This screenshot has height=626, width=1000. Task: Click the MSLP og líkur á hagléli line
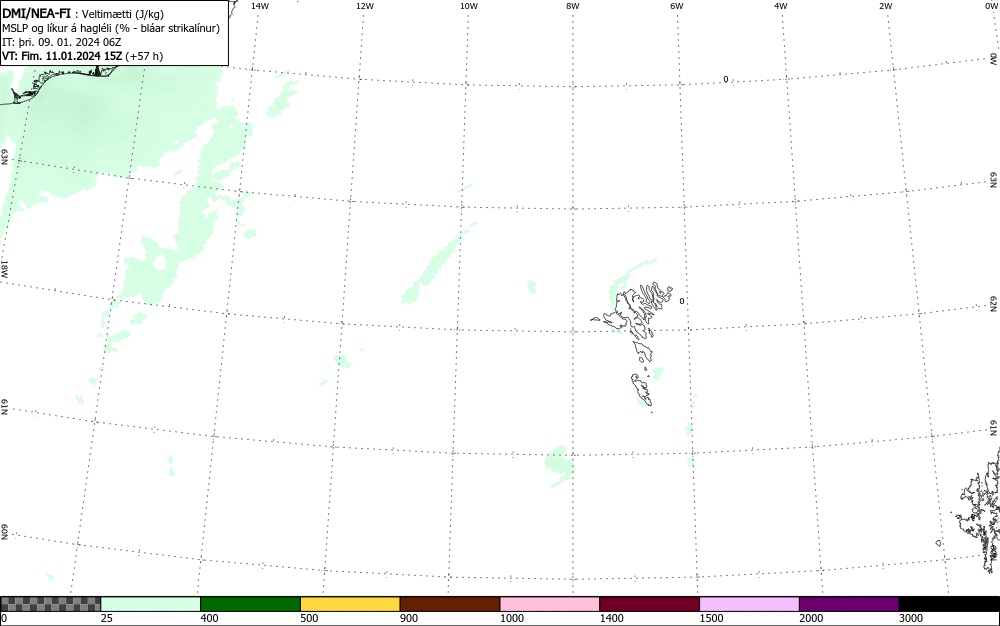pyautogui.click(x=111, y=28)
